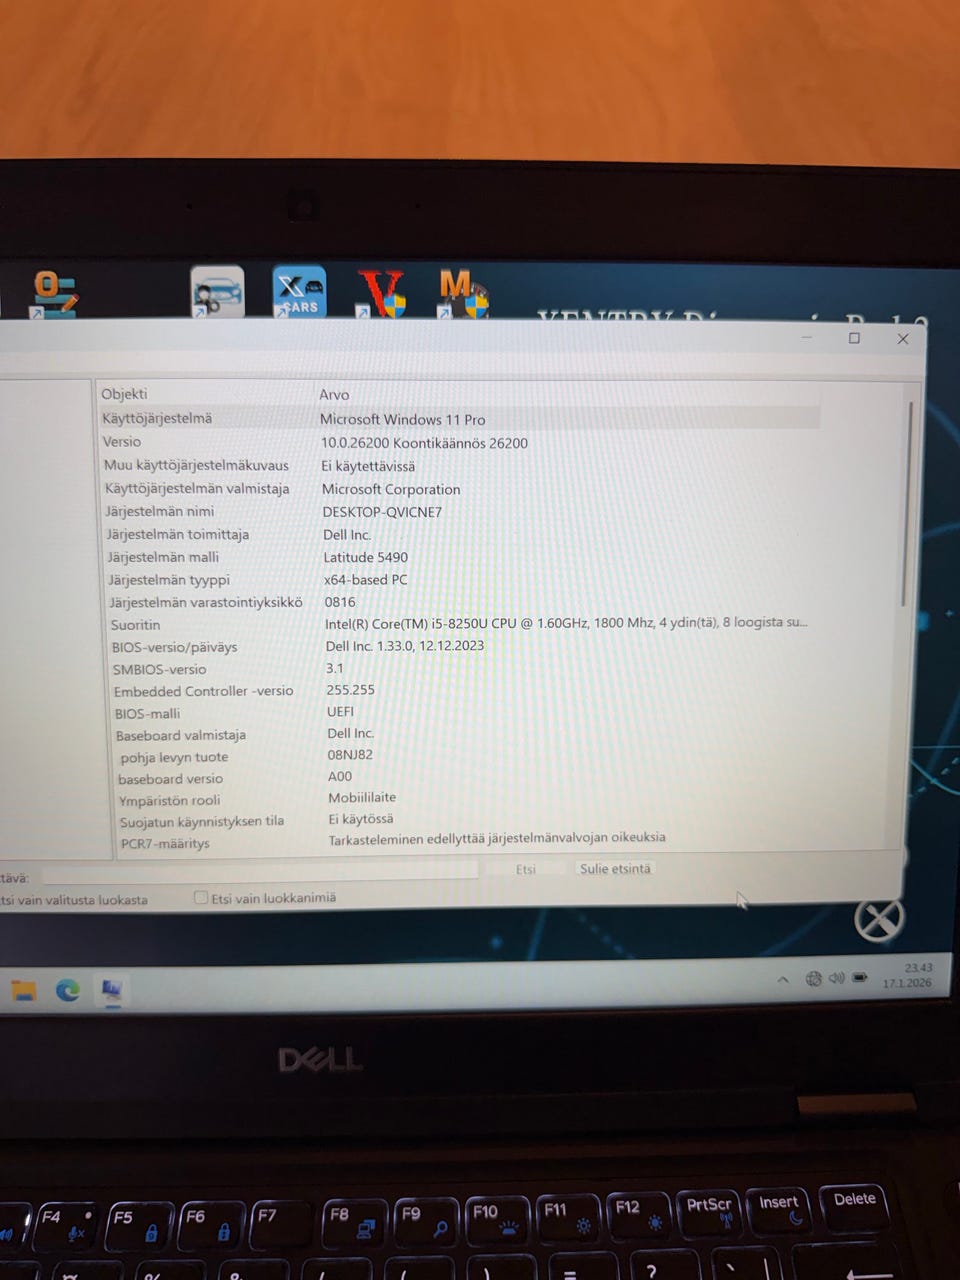Select the System Information taskbar icon
Viewport: 960px width, 1280px height.
click(x=111, y=990)
